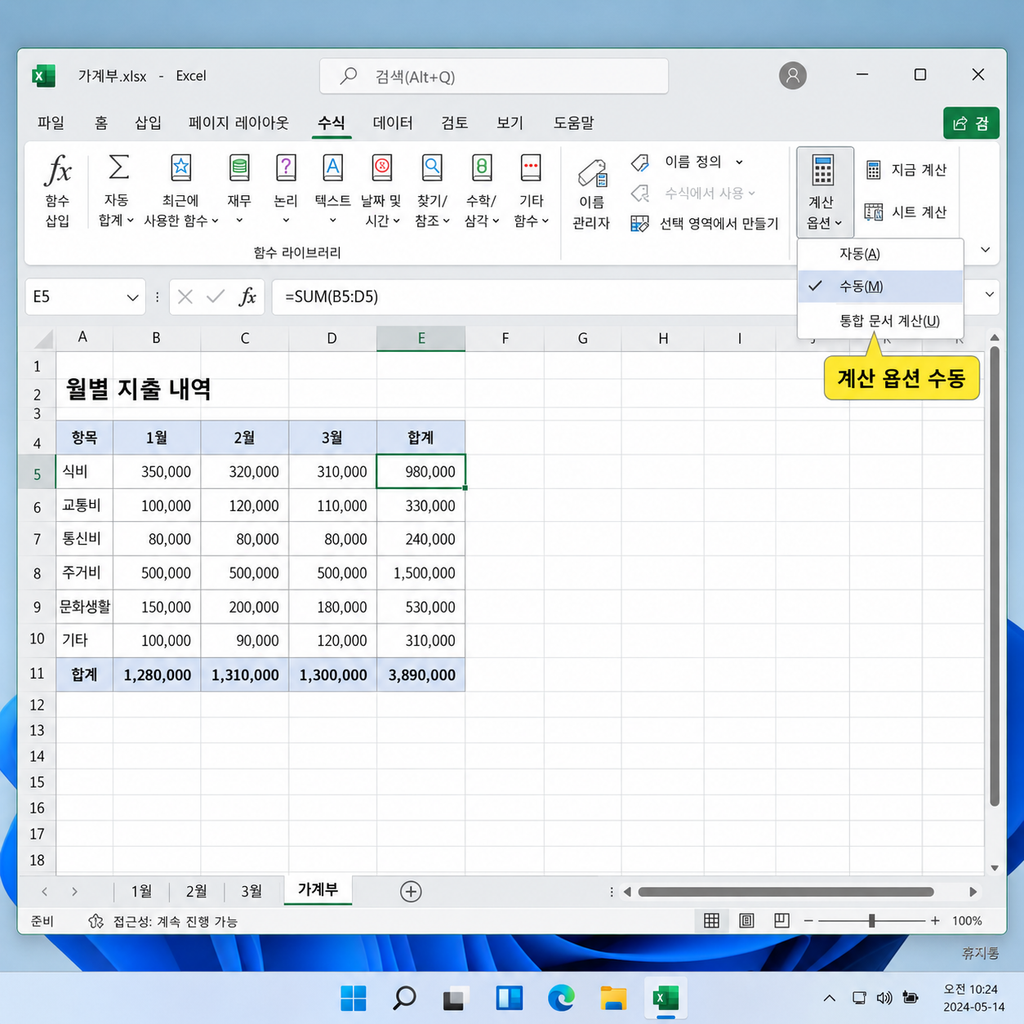Switch to the Data (데이터) tab

coord(392,123)
